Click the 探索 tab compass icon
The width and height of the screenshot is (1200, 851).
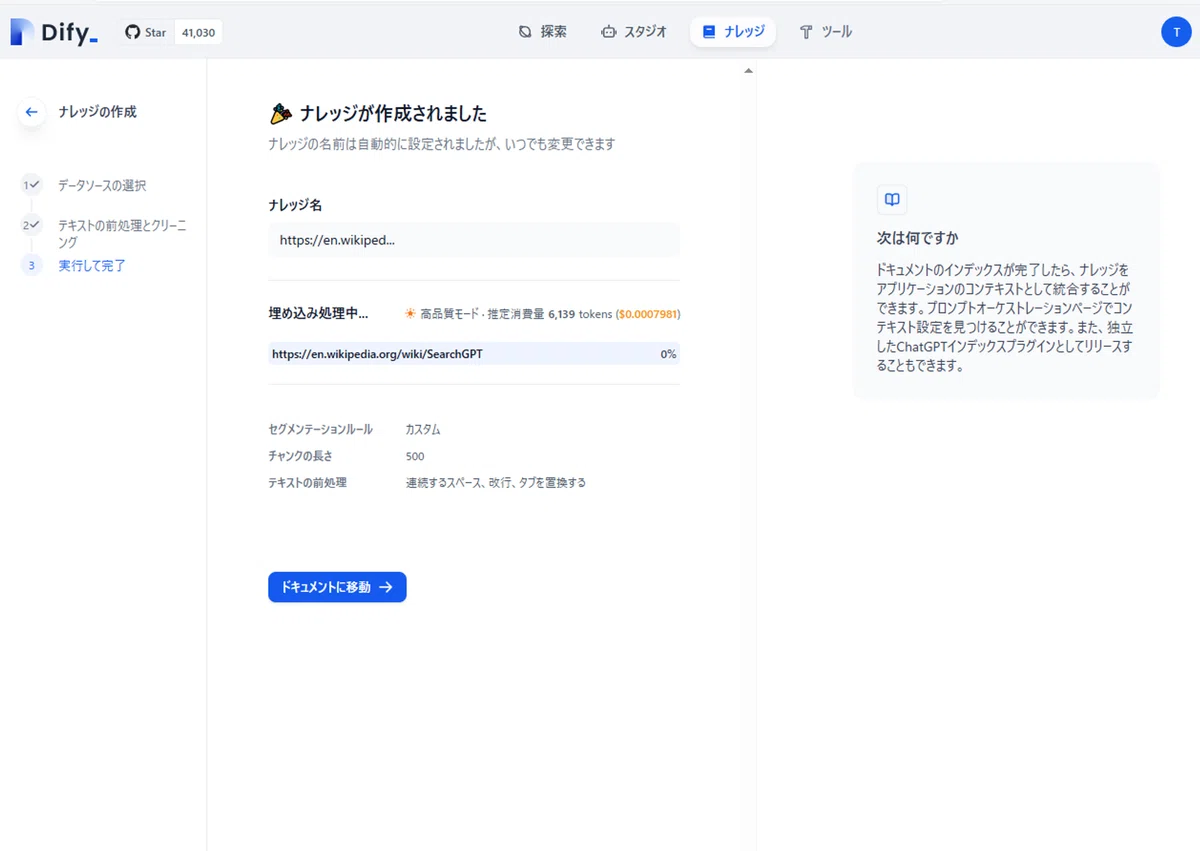pos(526,32)
